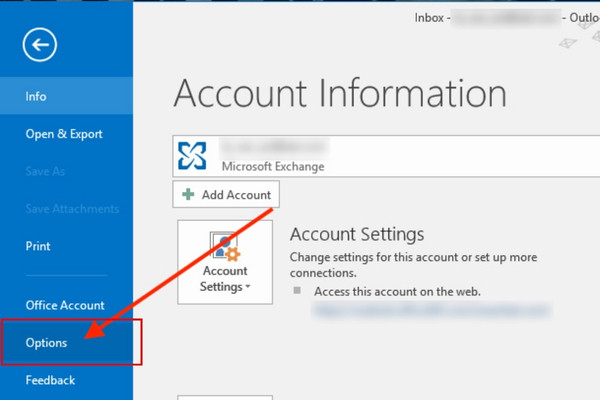This screenshot has height=400, width=600.
Task: Choose Save As in the sidebar
Action: [x=67, y=171]
